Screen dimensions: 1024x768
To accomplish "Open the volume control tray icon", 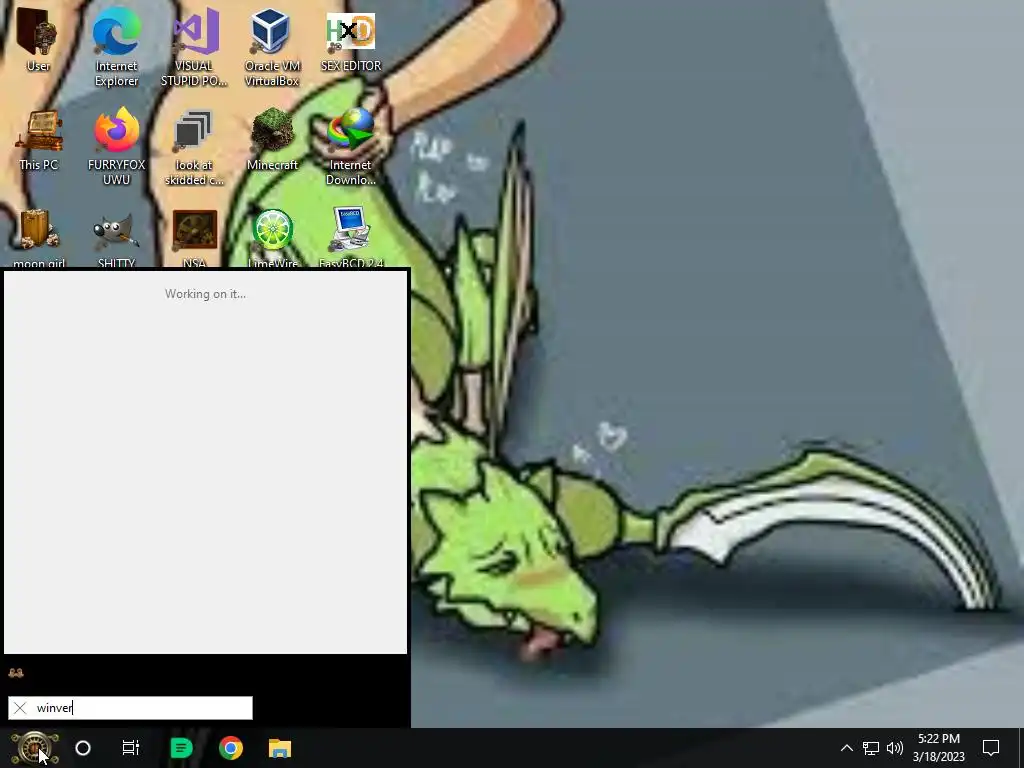I will [x=895, y=748].
